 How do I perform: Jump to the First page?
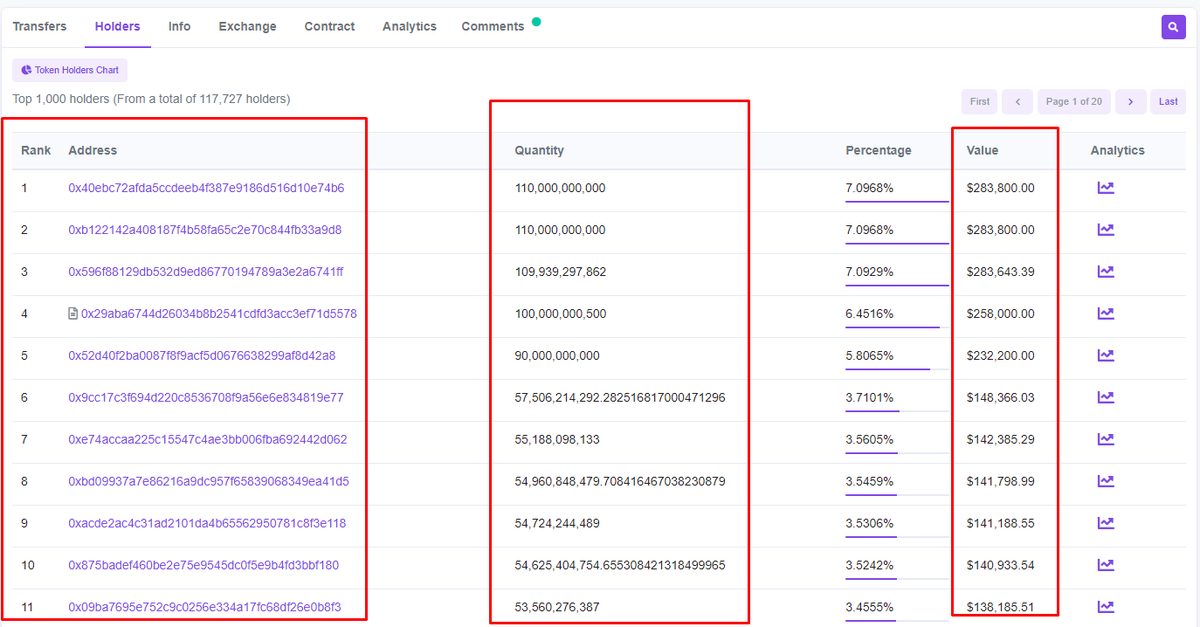(x=980, y=102)
